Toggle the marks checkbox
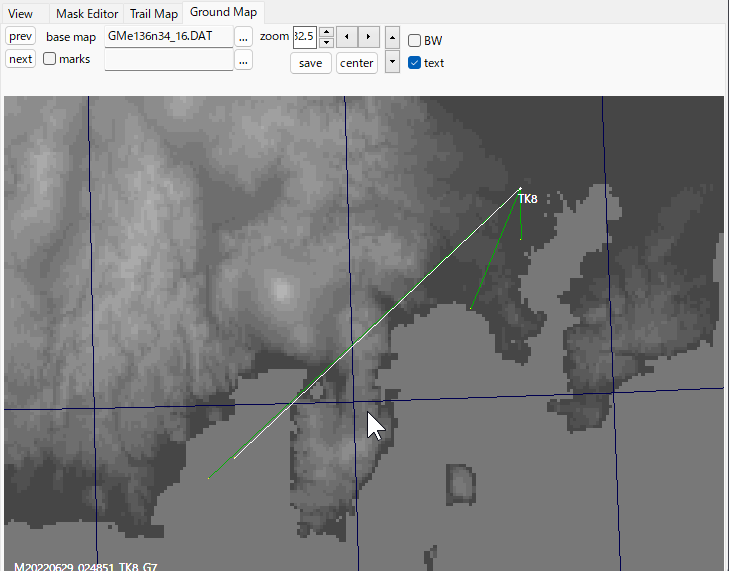Screen dimensions: 729x571 click(49, 59)
